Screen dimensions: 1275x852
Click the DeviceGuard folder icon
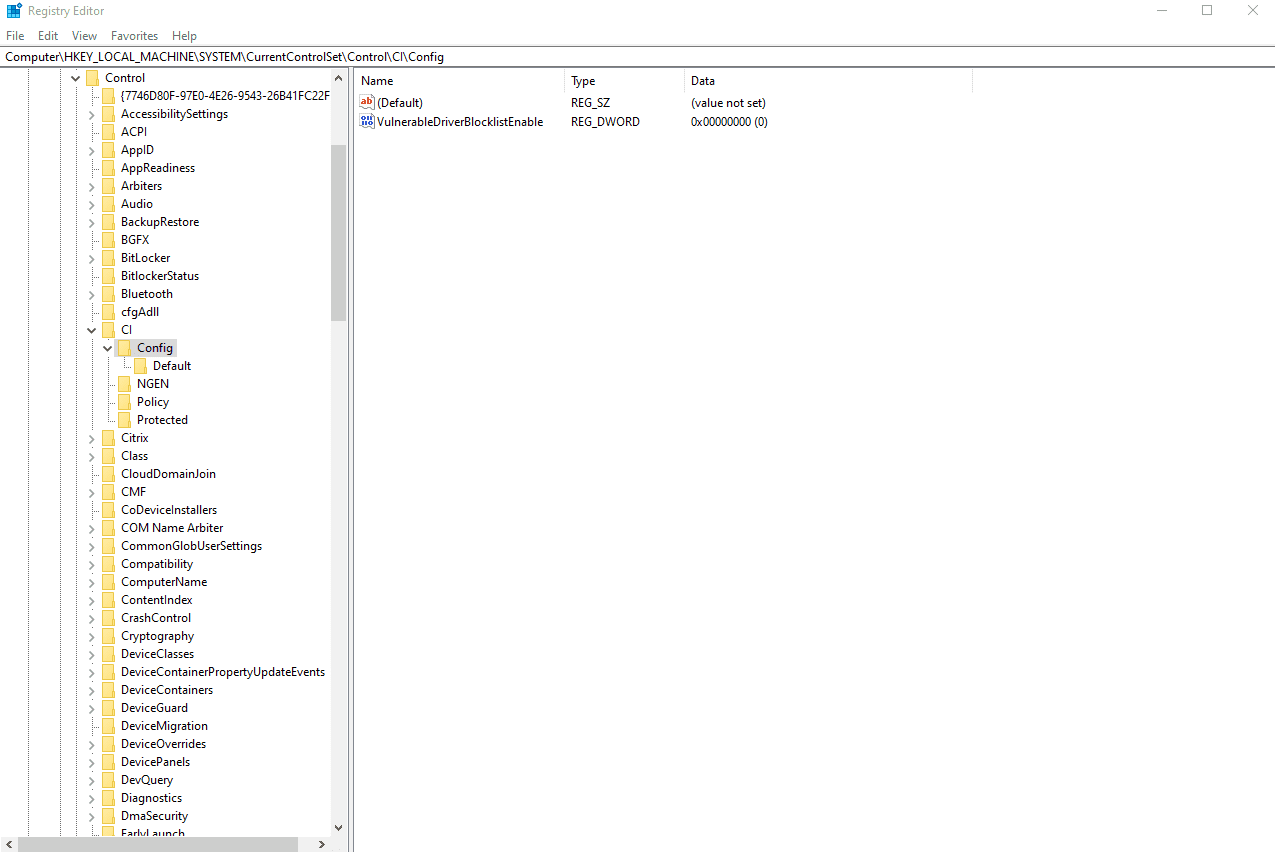[x=108, y=707]
